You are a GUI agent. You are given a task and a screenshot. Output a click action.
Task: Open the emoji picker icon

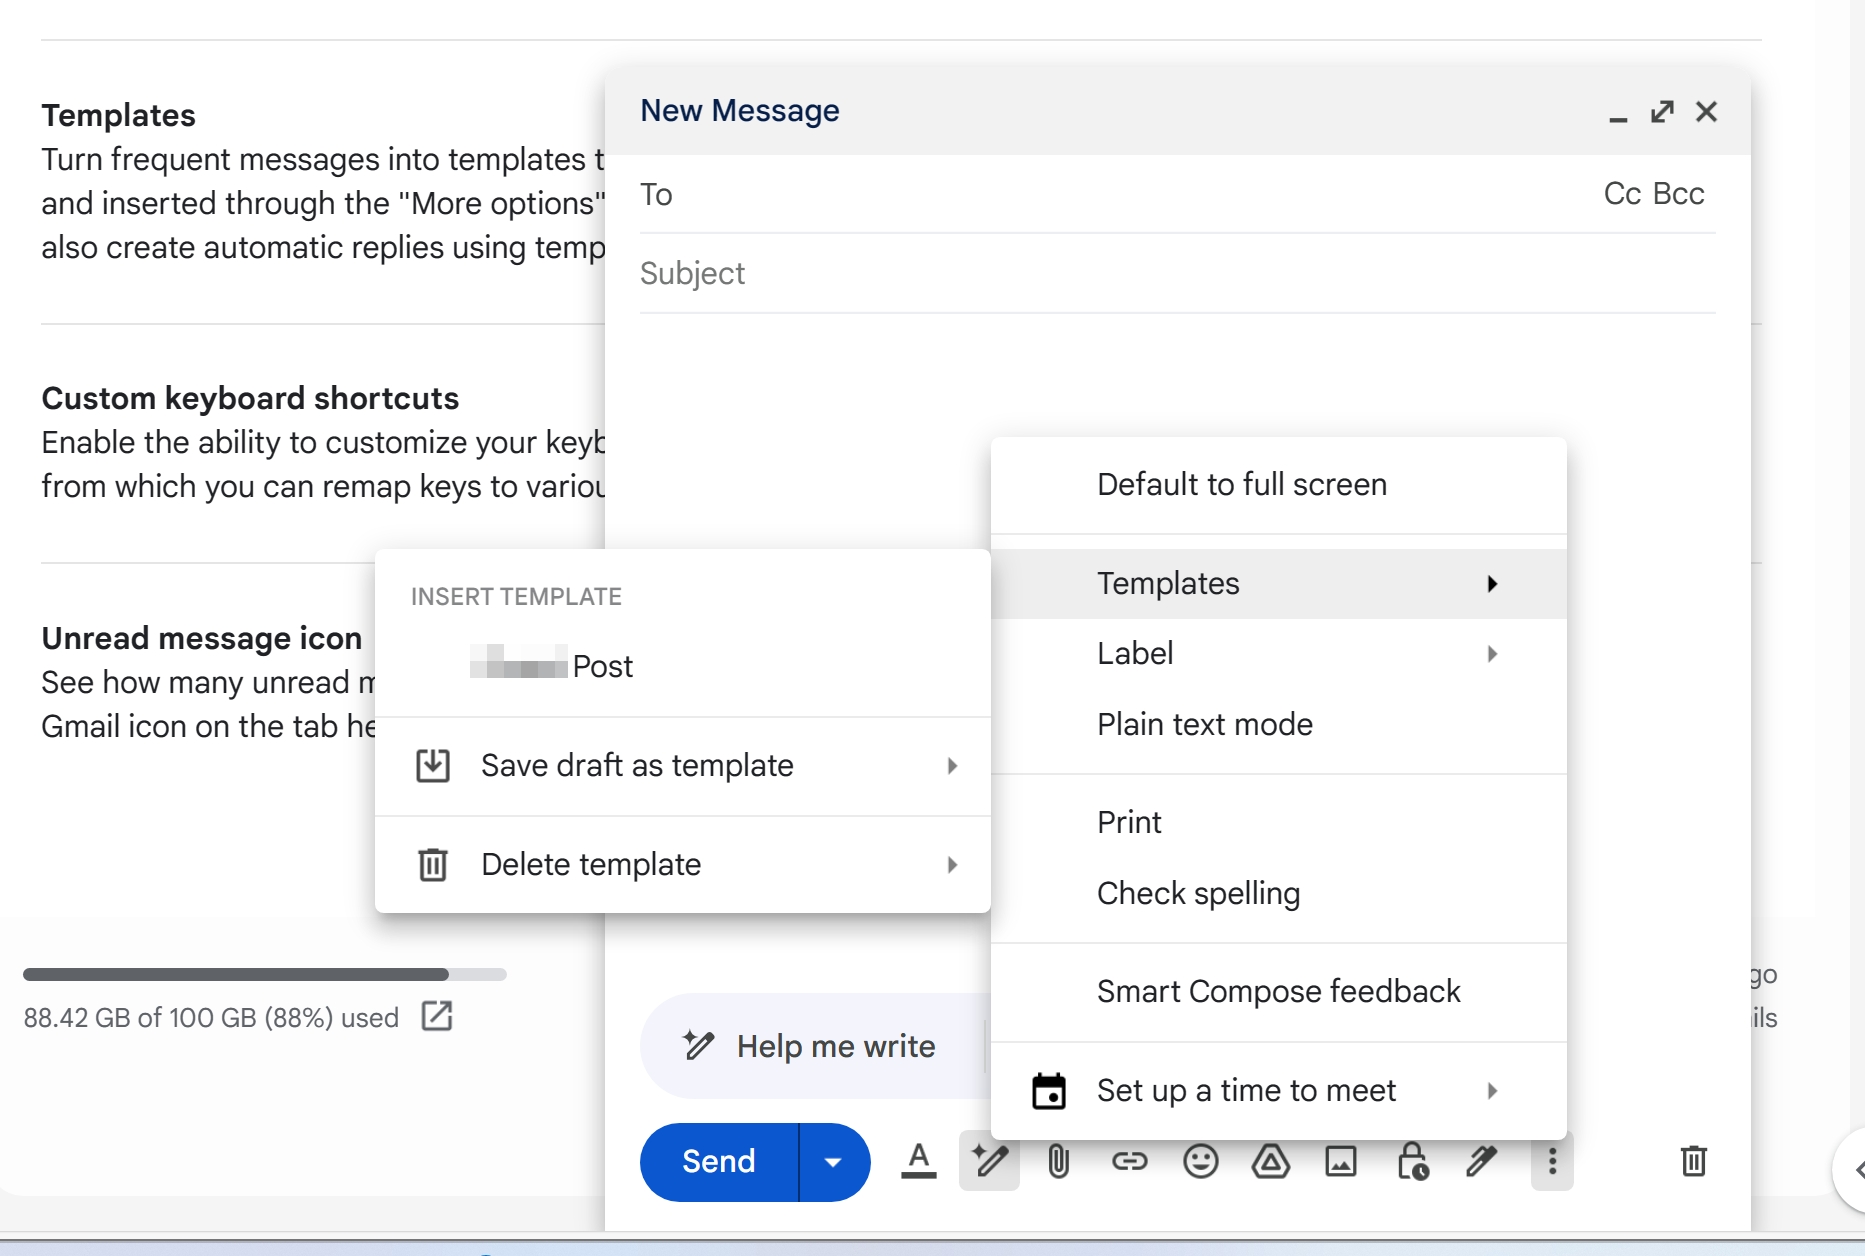pyautogui.click(x=1200, y=1161)
